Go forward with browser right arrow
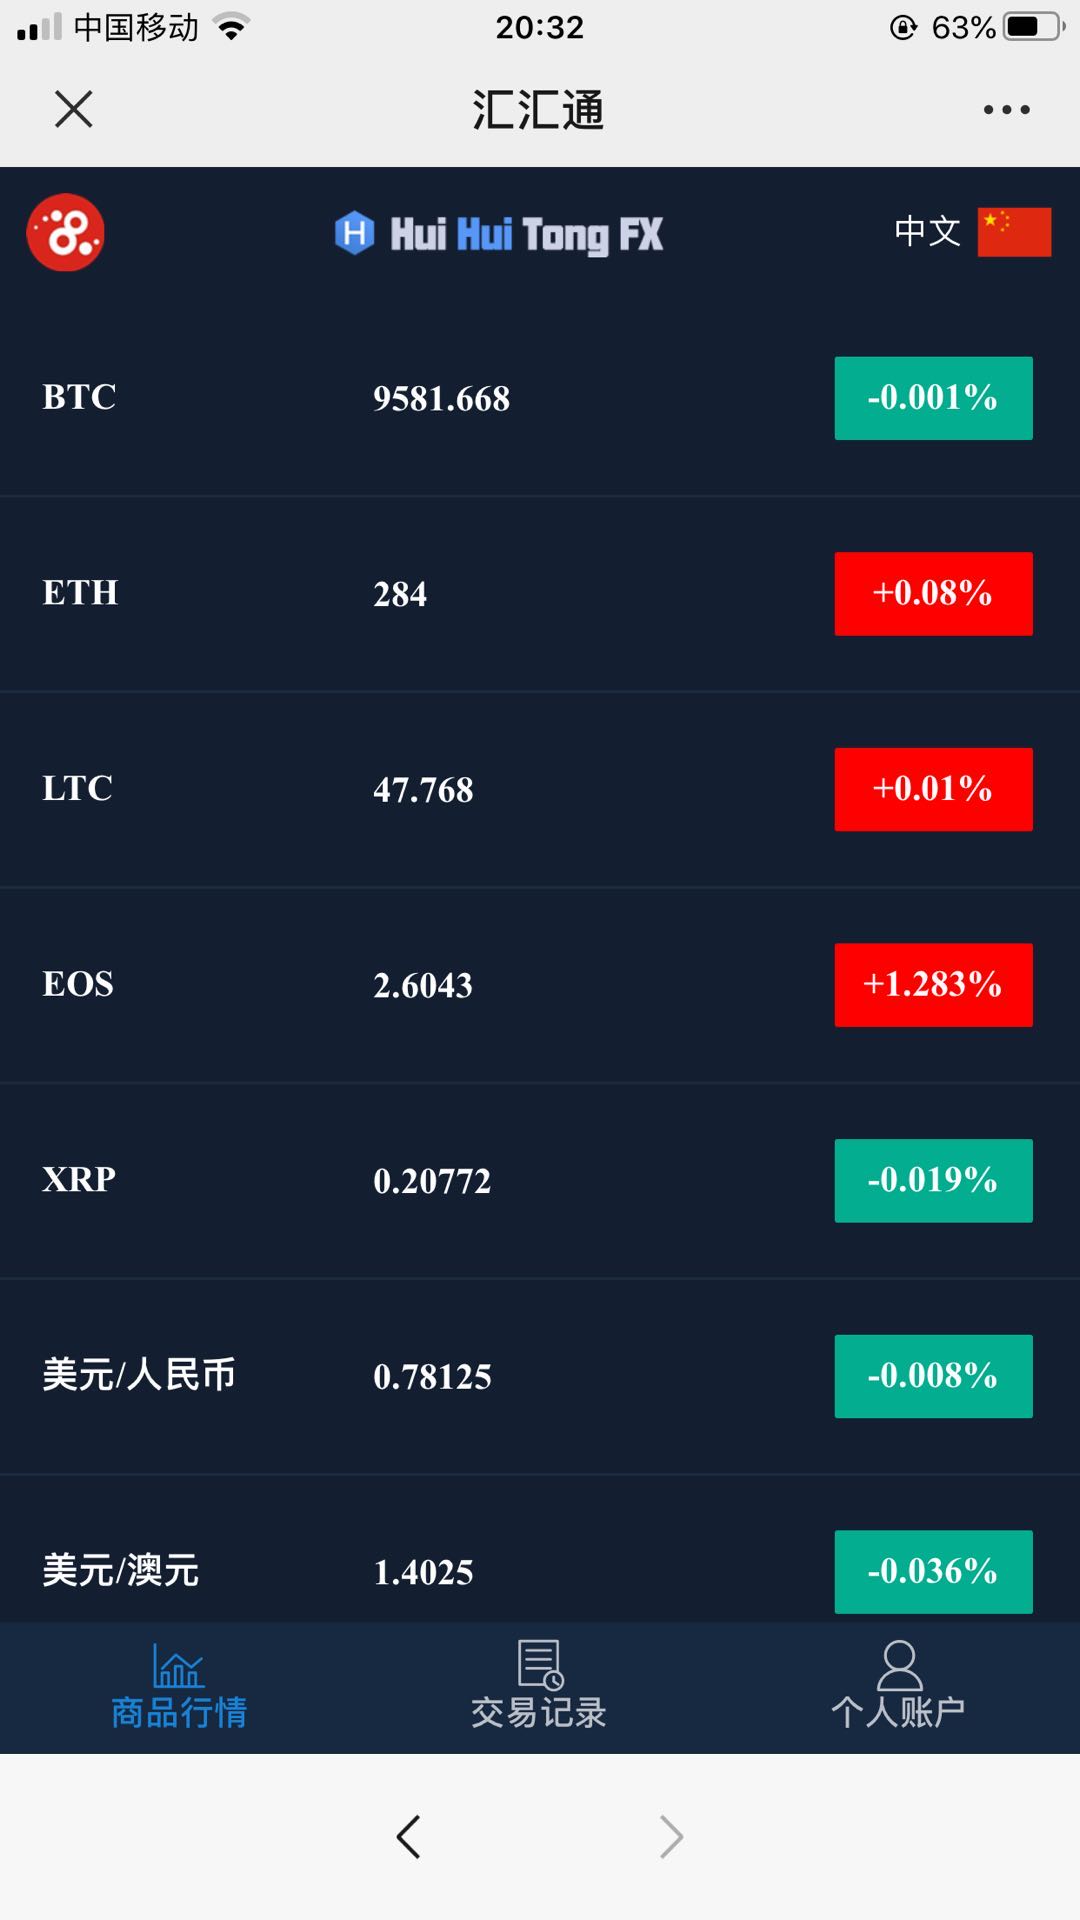 coord(671,1836)
